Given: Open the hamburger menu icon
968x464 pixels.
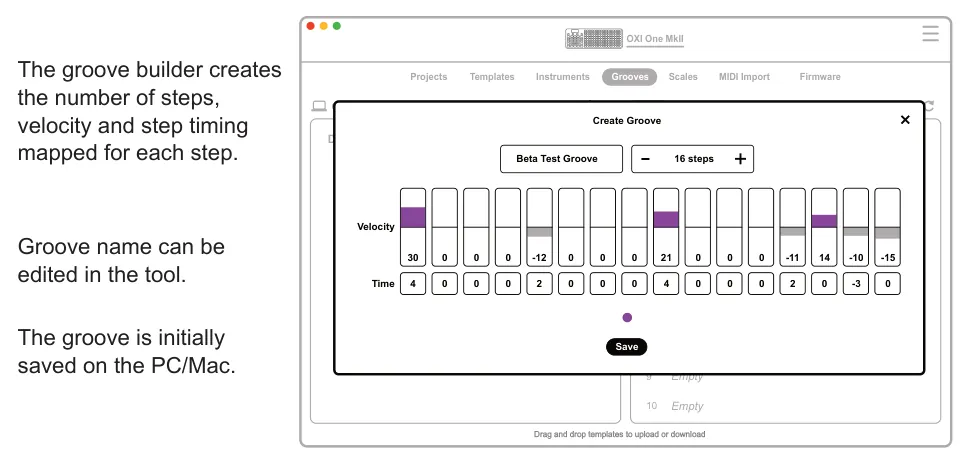Looking at the screenshot, I should coord(930,33).
